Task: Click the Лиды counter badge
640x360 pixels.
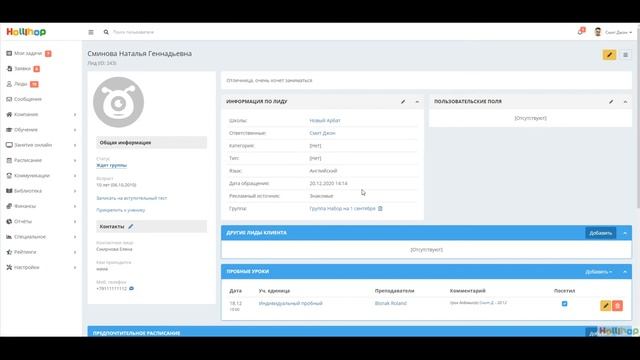Action: tap(34, 84)
